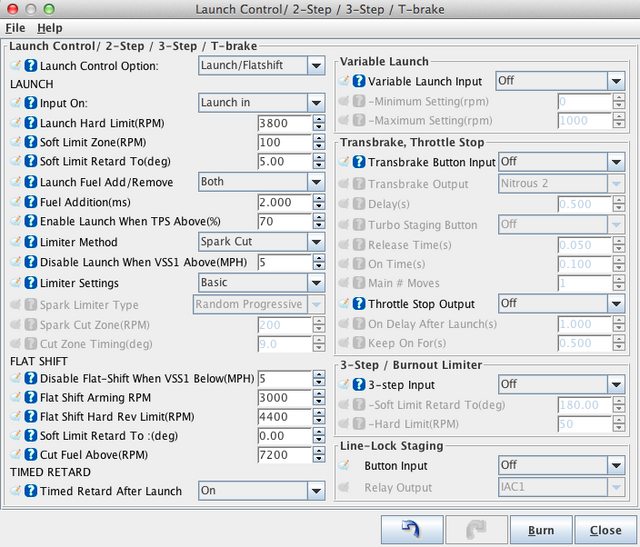
Task: Increase Launch Hard Limit with up stepper
Action: click(x=319, y=119)
